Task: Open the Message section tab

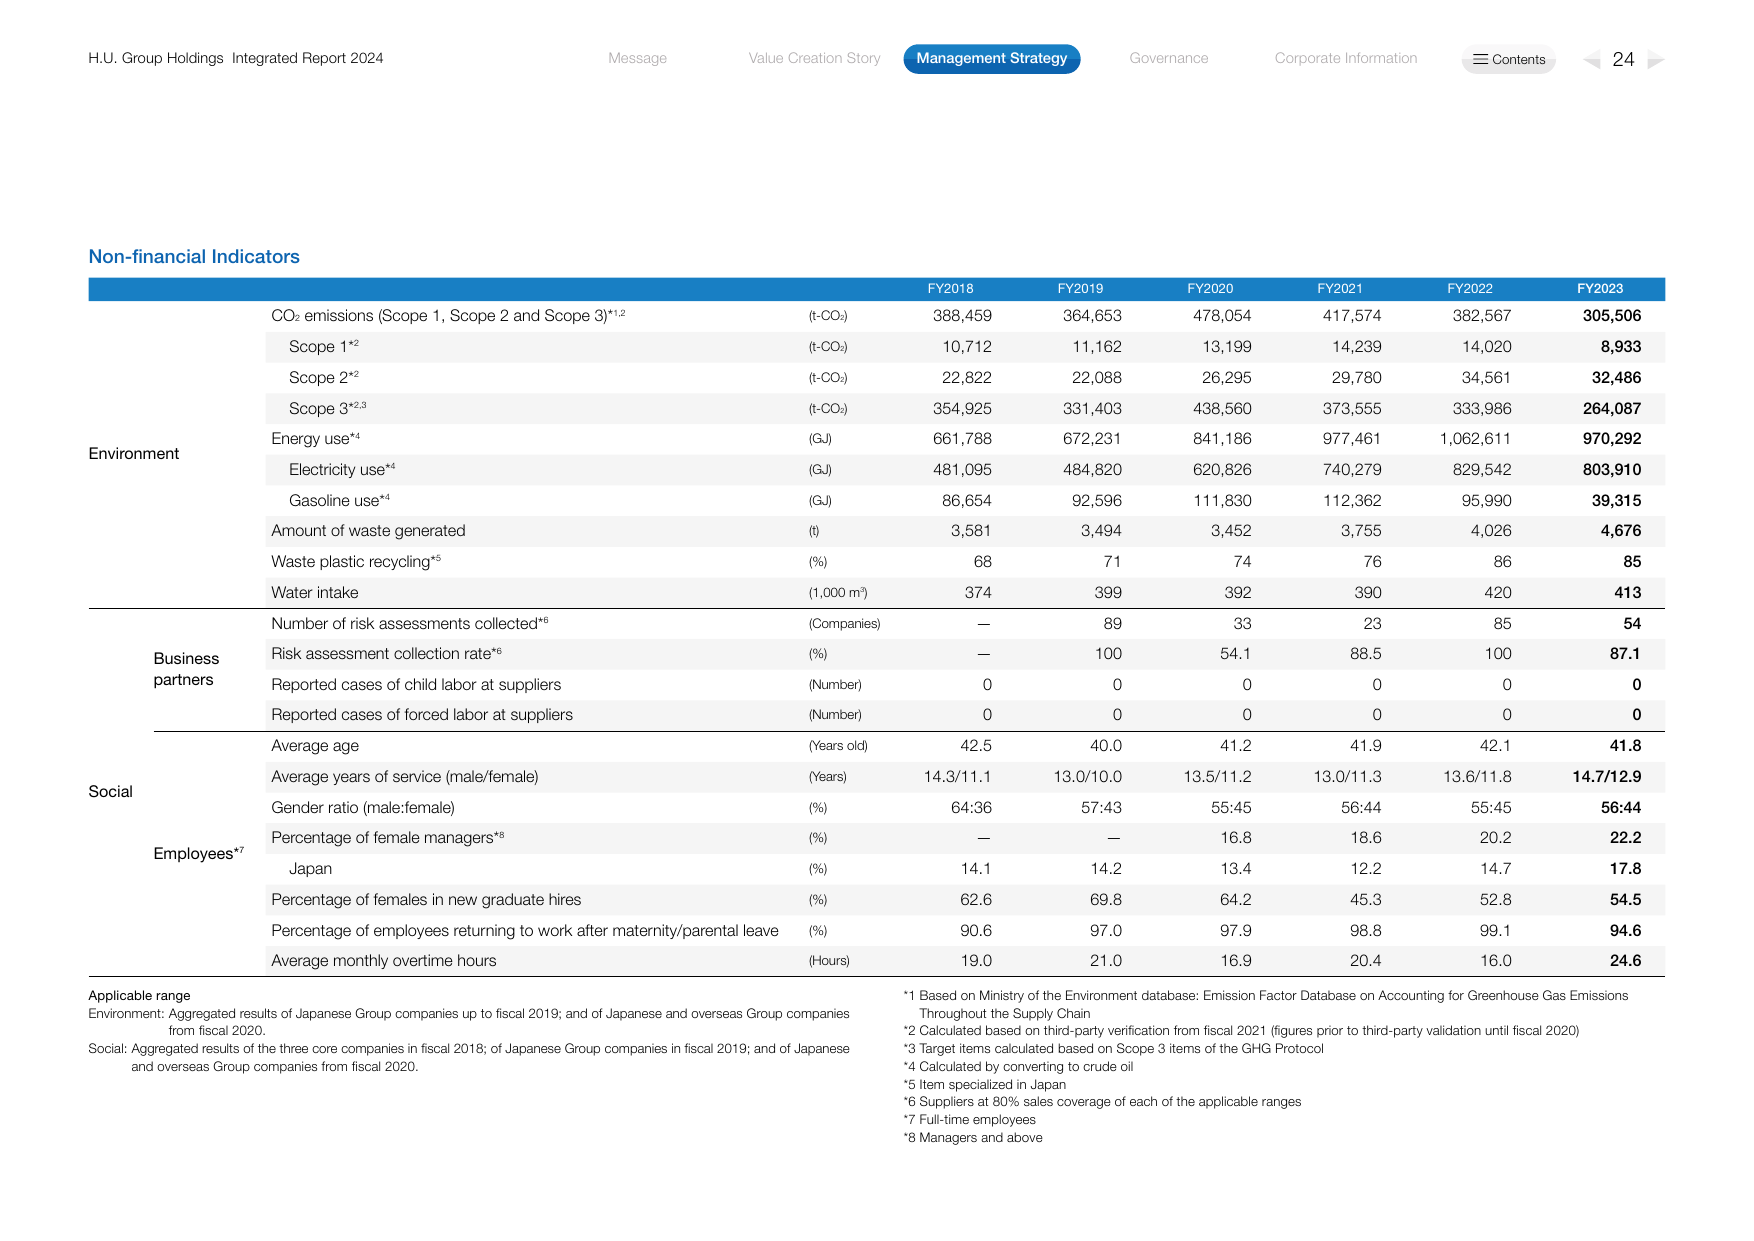Action: point(637,58)
